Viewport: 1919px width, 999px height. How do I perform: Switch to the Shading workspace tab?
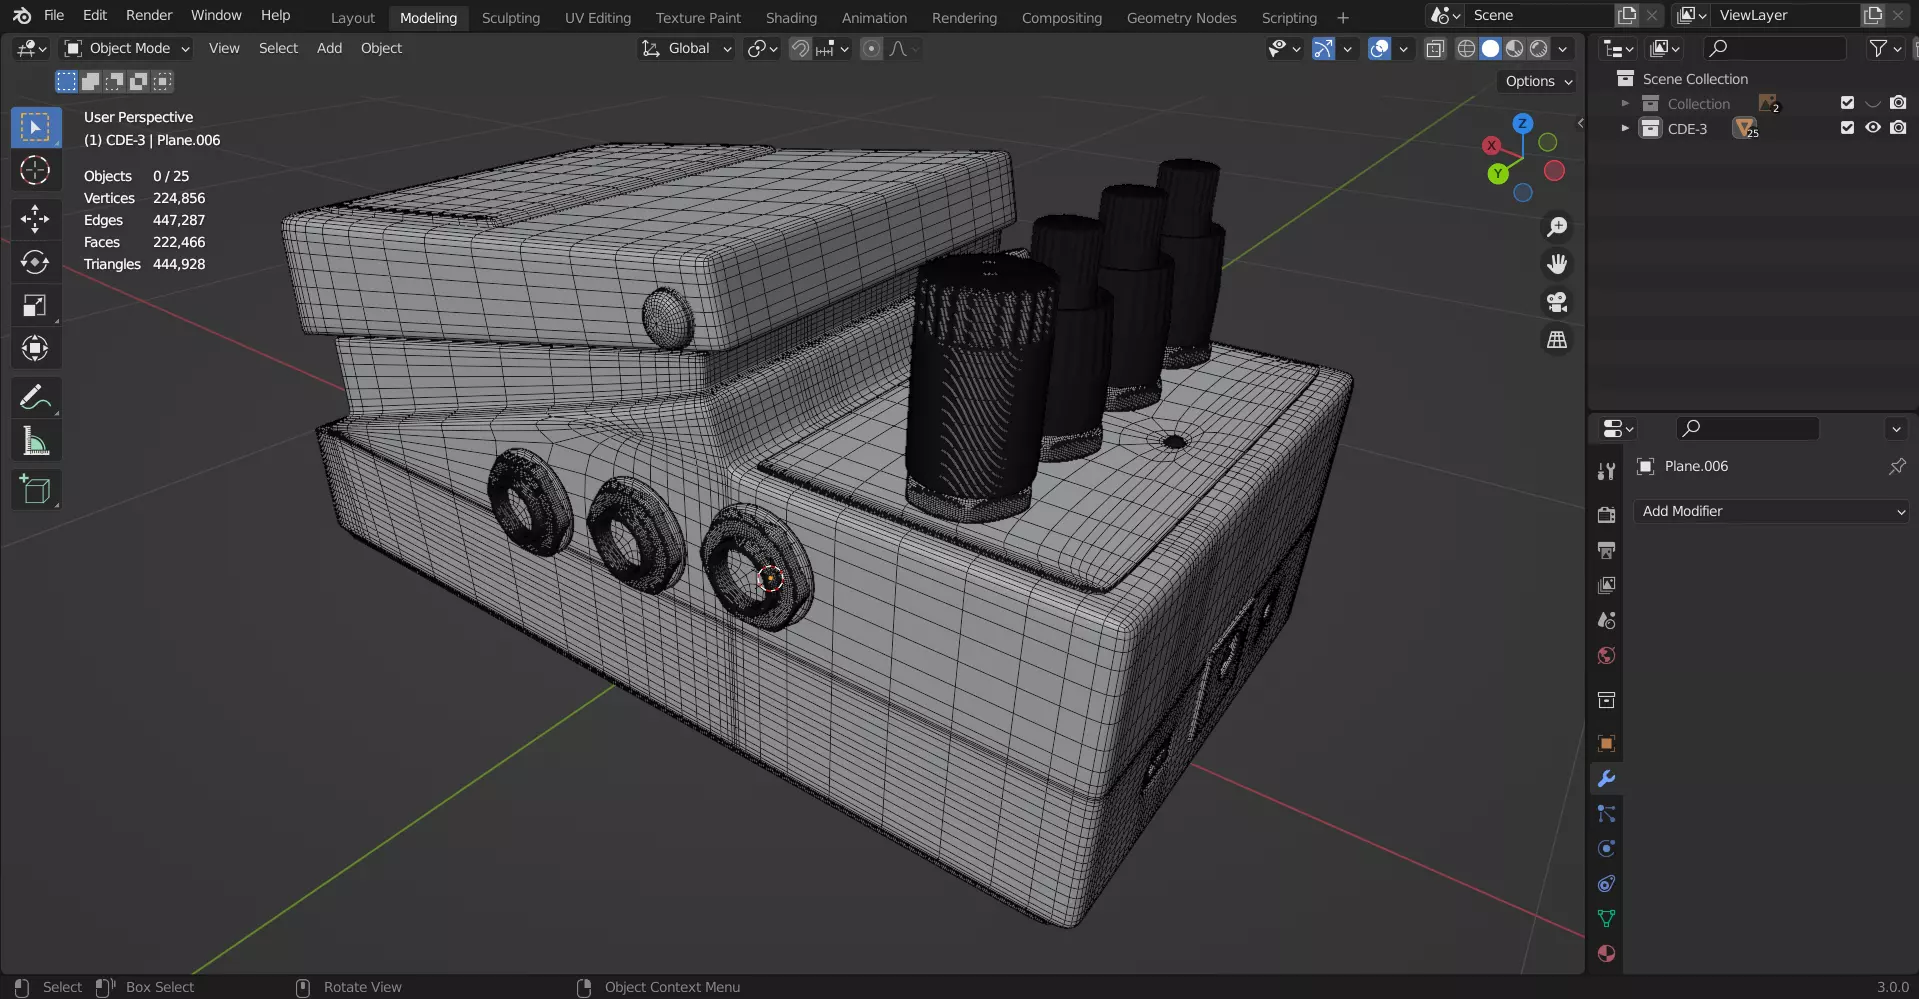[x=791, y=18]
